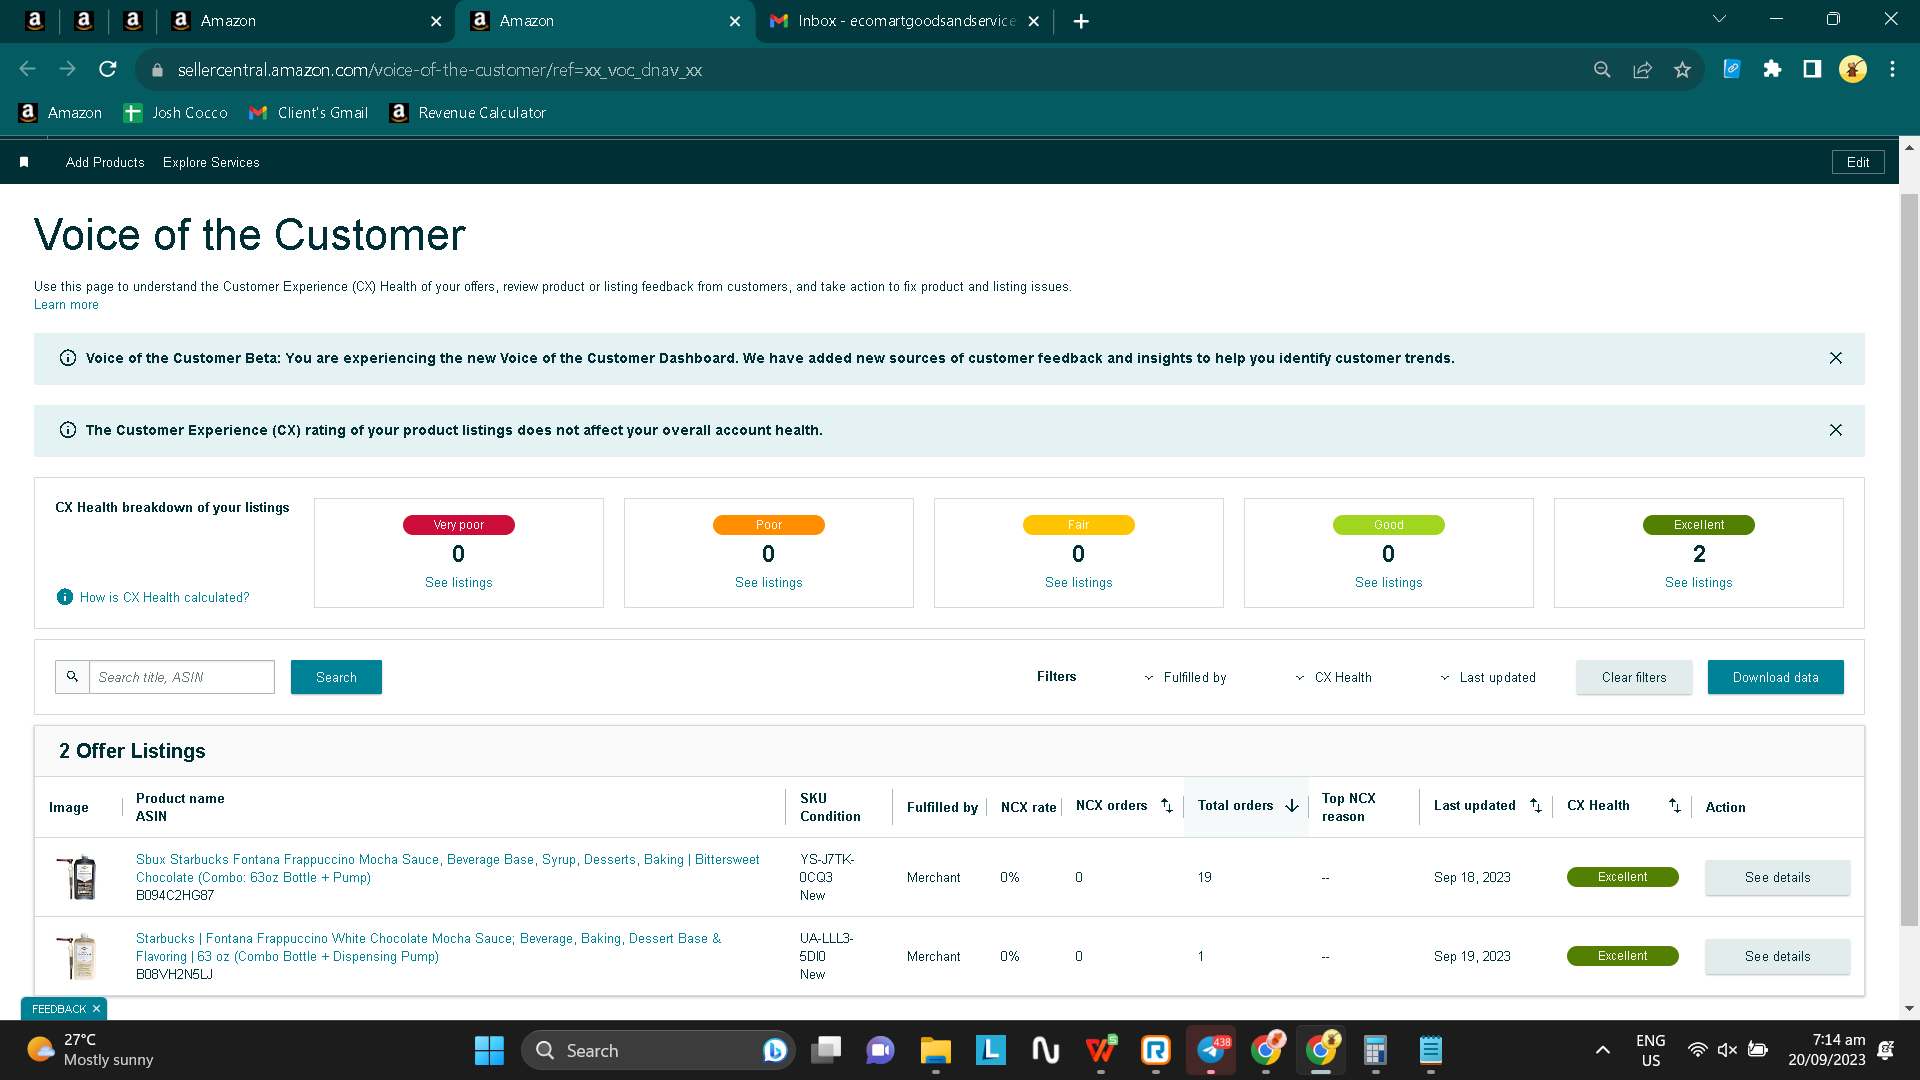Viewport: 1920px width, 1080px height.
Task: Open the Client's Gmail bookmark
Action: click(x=309, y=113)
